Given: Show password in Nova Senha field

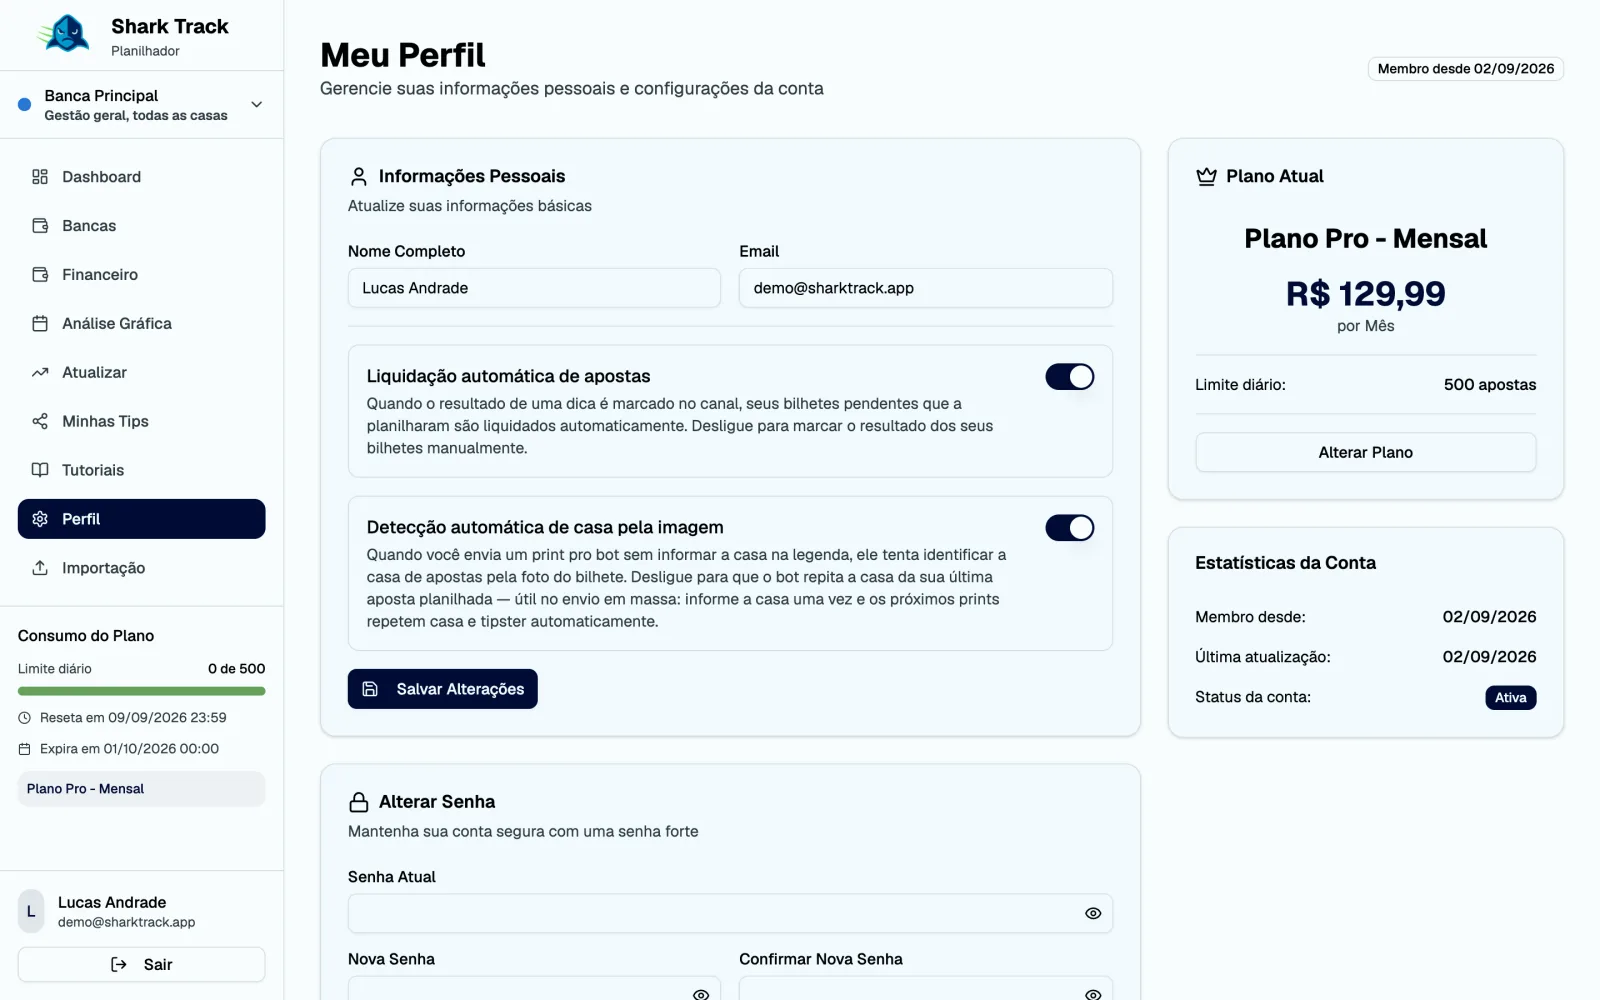Looking at the screenshot, I should tap(701, 994).
